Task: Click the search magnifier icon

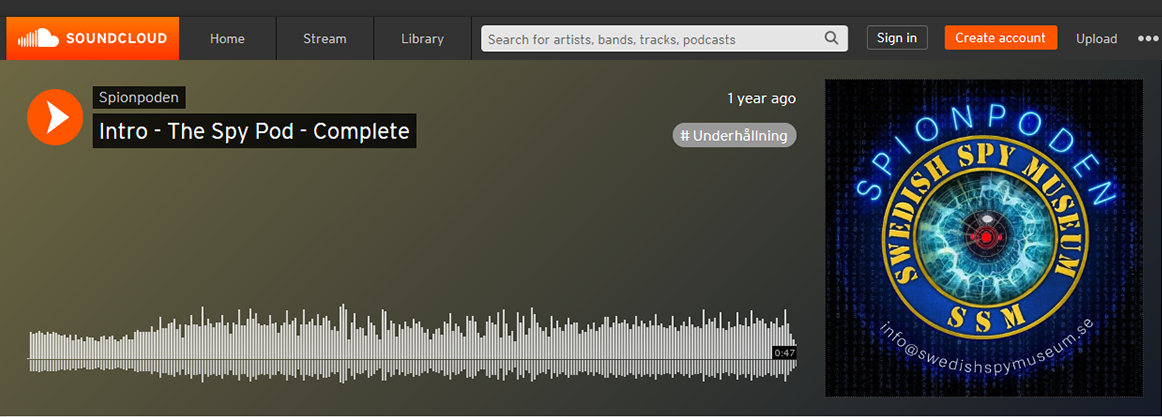Action: point(831,38)
